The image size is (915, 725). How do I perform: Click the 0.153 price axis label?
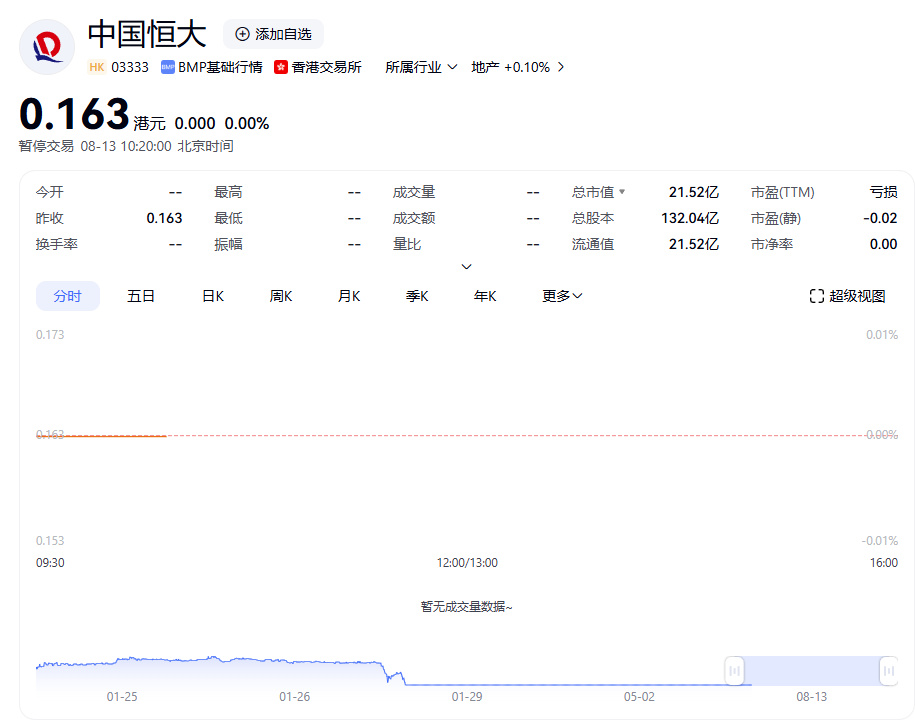pos(50,541)
